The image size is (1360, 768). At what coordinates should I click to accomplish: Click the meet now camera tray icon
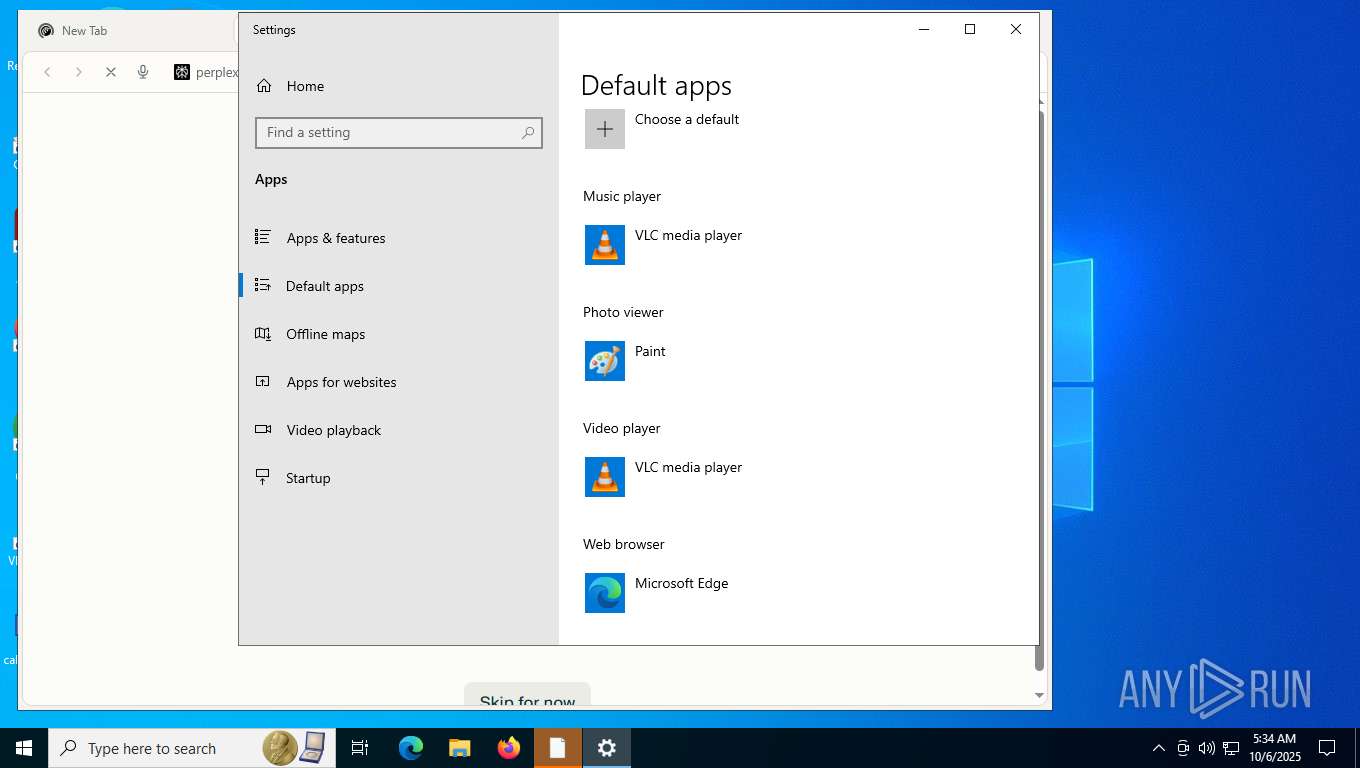pos(1183,748)
